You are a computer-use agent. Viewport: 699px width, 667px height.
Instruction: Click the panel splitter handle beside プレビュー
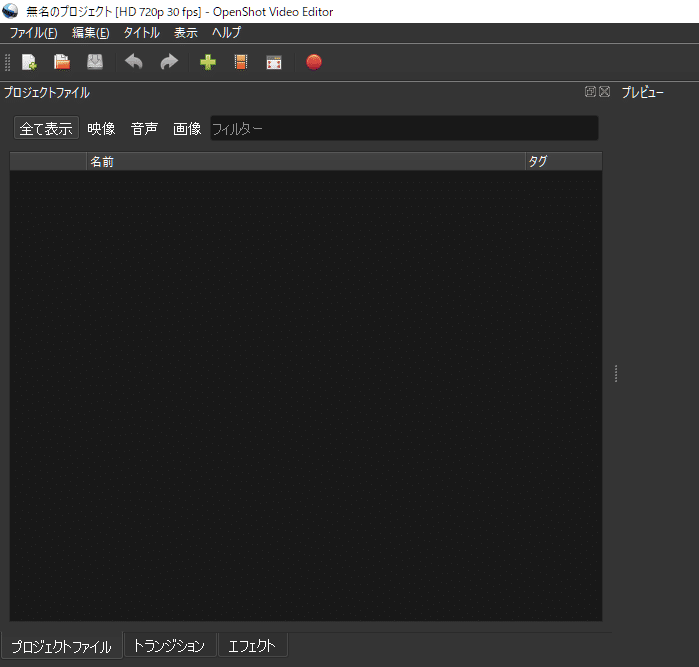(x=616, y=374)
